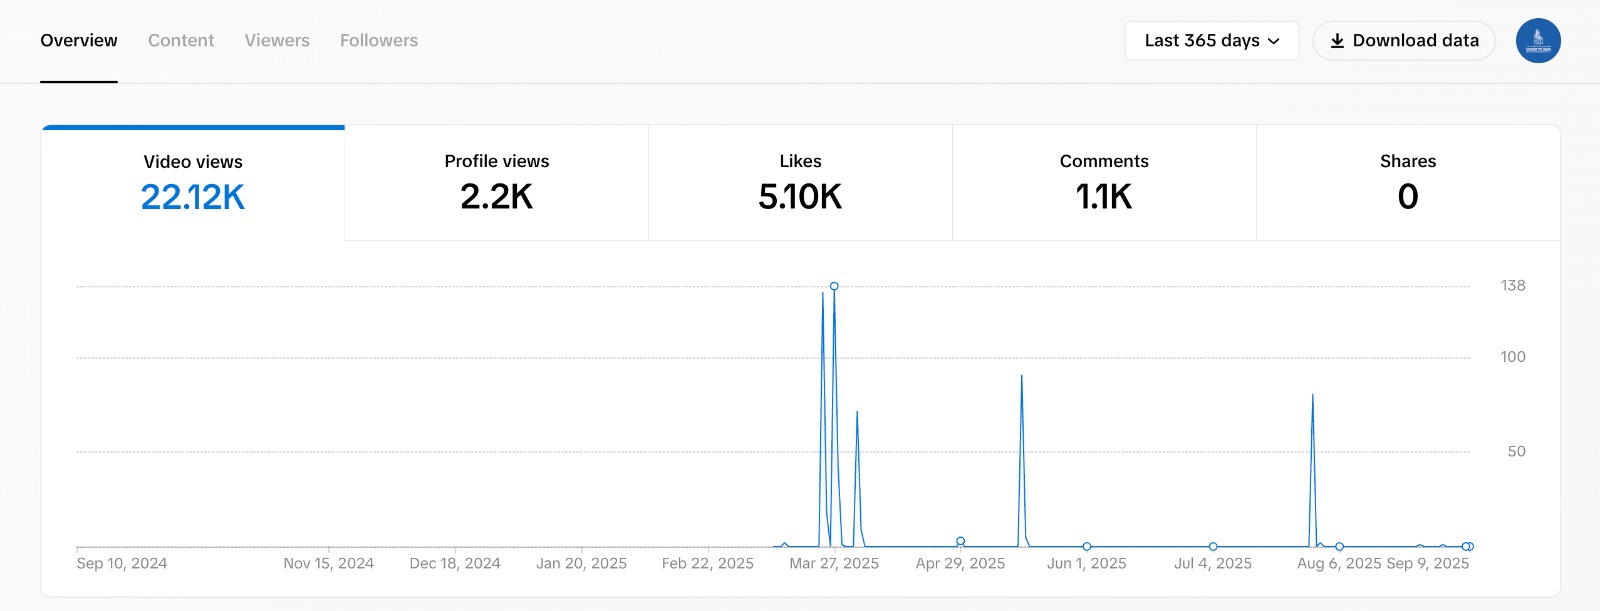1600x611 pixels.
Task: Click the last data point on chart
Action: click(x=1469, y=547)
